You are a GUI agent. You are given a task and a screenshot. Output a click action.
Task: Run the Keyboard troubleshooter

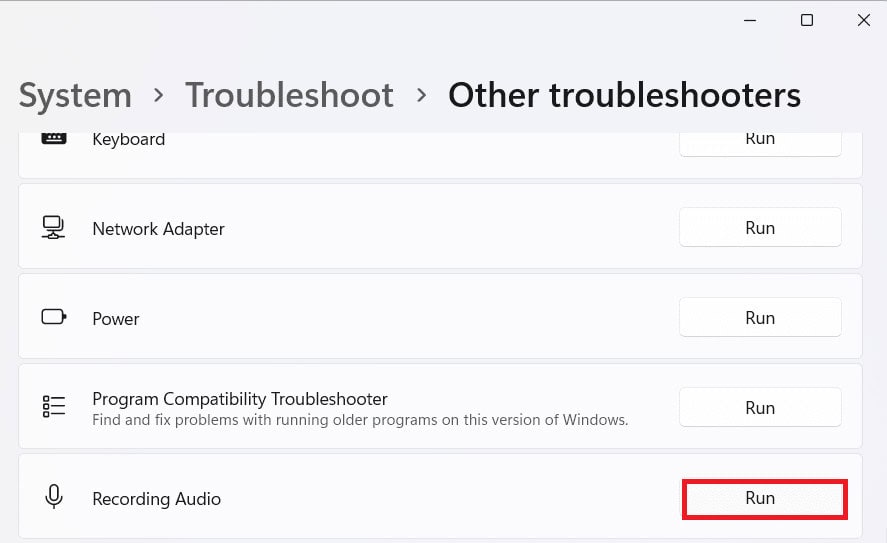click(x=760, y=139)
